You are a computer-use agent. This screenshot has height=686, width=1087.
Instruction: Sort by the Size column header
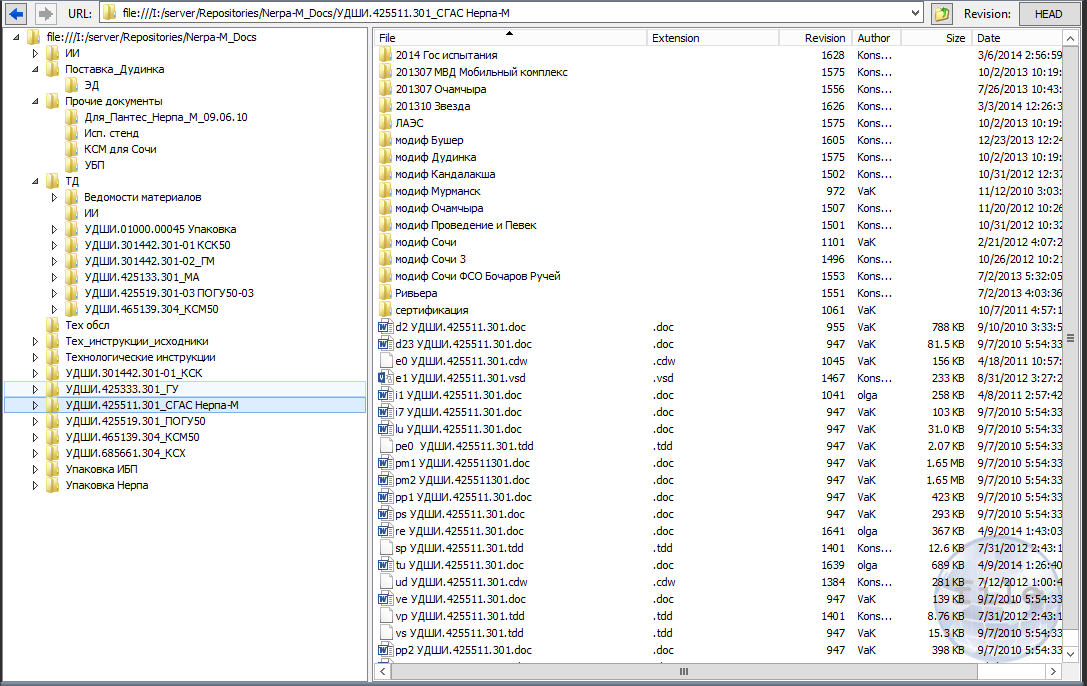click(936, 38)
